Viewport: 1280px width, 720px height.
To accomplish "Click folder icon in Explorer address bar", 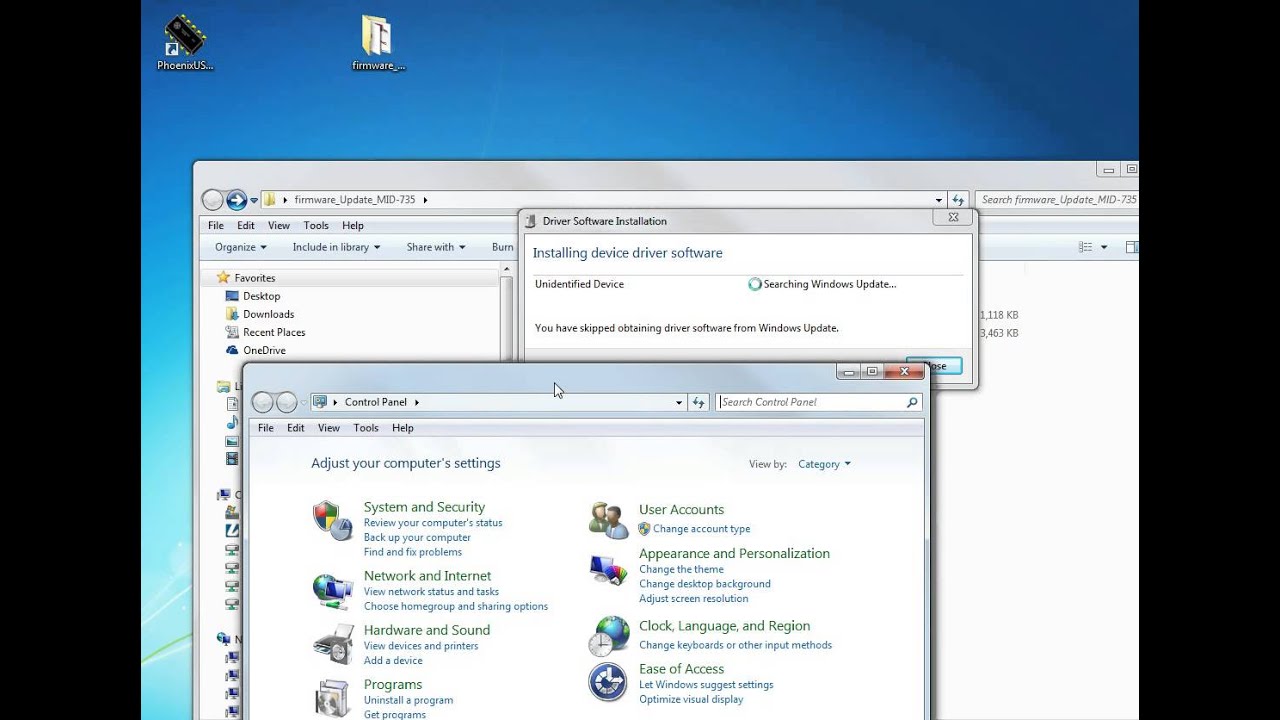I will click(269, 200).
